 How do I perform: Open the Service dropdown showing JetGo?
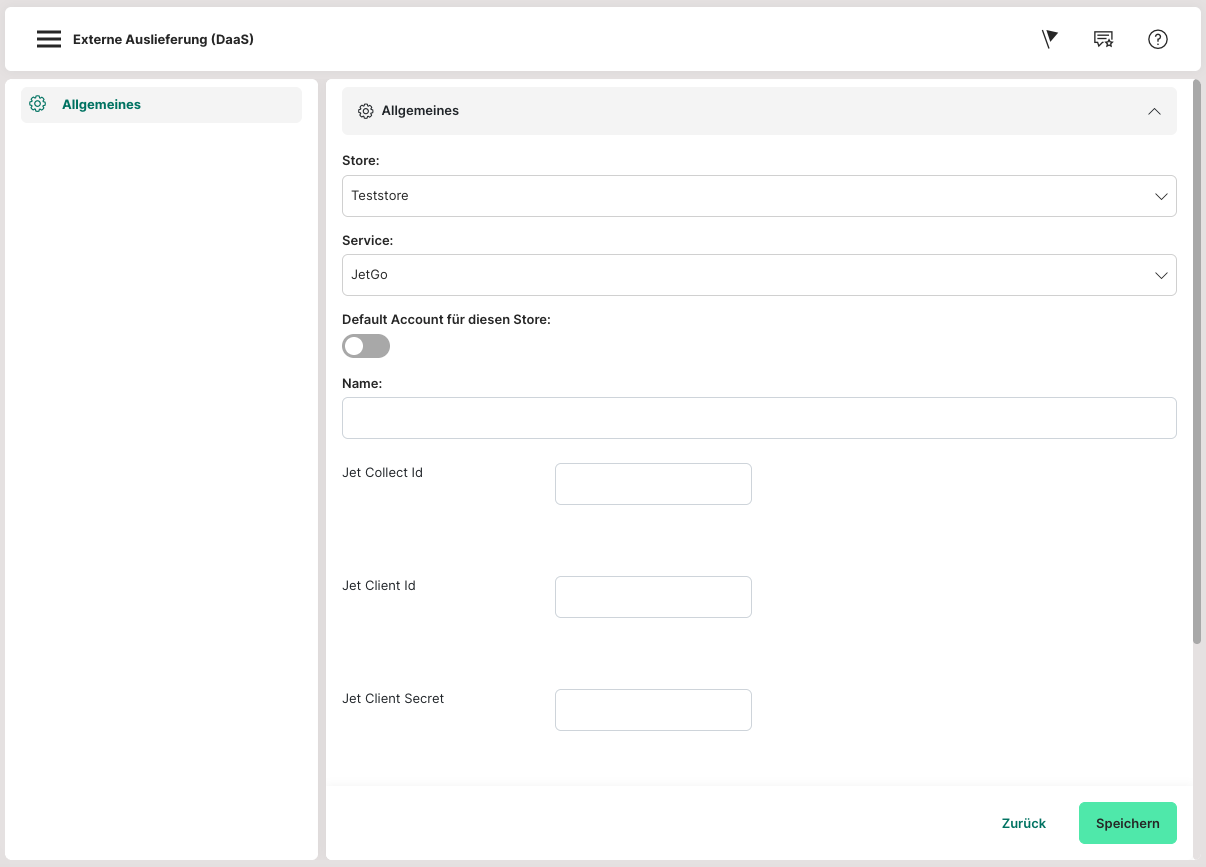pyautogui.click(x=740, y=275)
